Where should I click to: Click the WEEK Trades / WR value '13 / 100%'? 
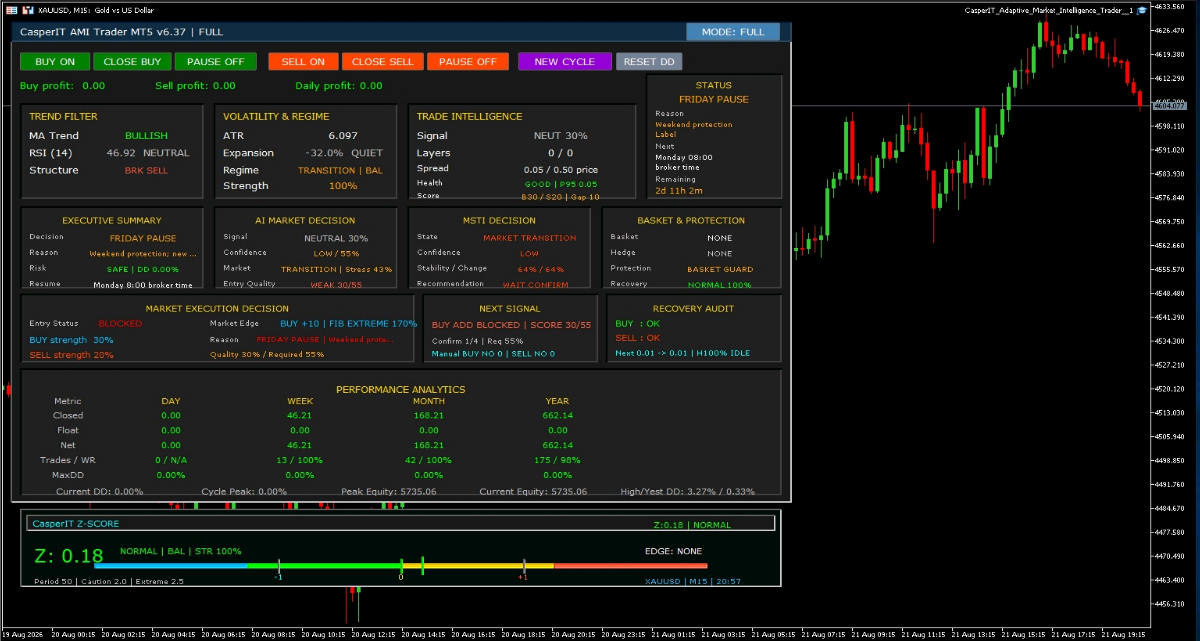tap(300, 460)
